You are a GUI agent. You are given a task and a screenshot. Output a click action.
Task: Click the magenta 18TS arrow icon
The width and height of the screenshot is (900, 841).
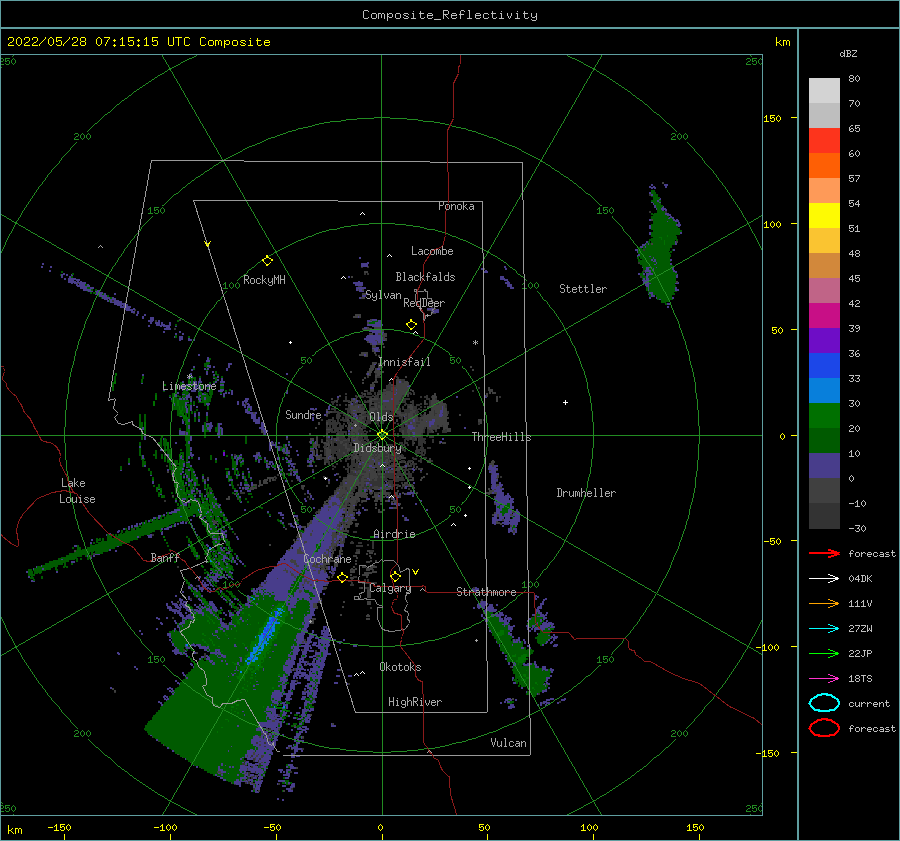(x=824, y=678)
